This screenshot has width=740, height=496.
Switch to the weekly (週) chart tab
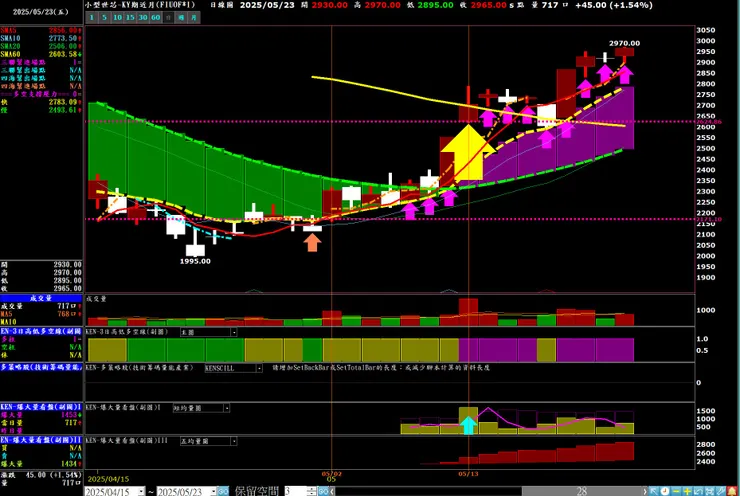coord(181,17)
